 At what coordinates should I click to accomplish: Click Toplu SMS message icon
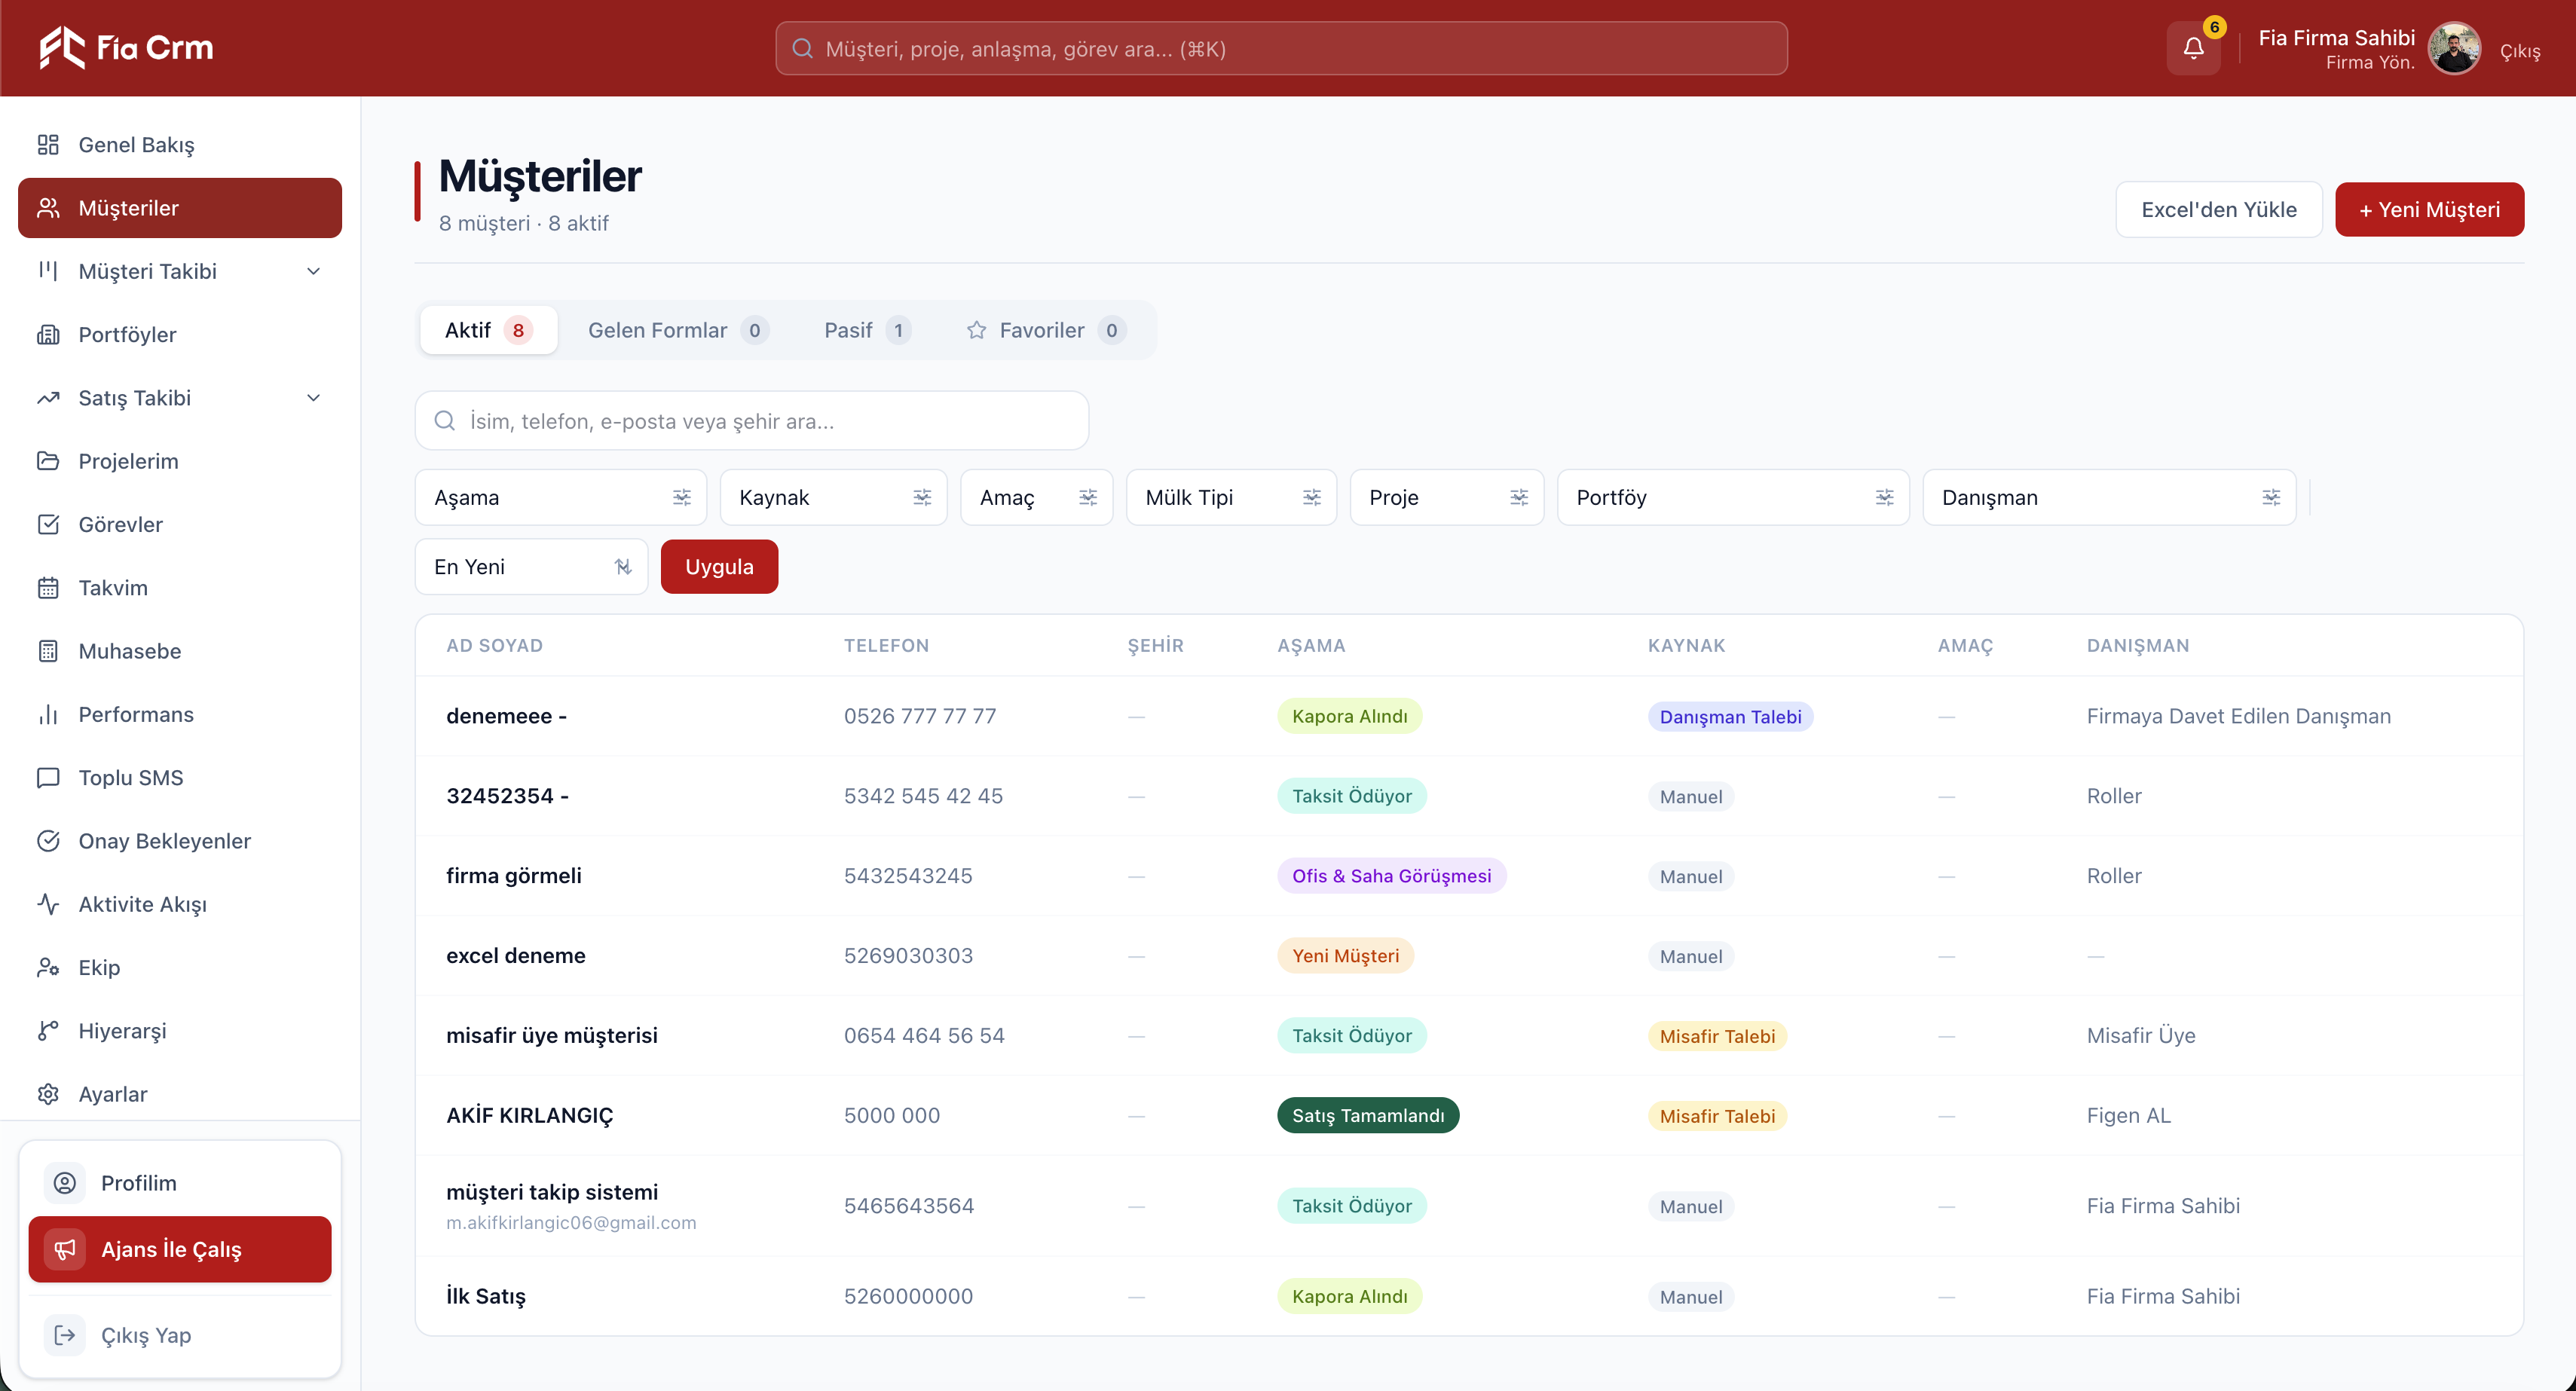[x=48, y=778]
